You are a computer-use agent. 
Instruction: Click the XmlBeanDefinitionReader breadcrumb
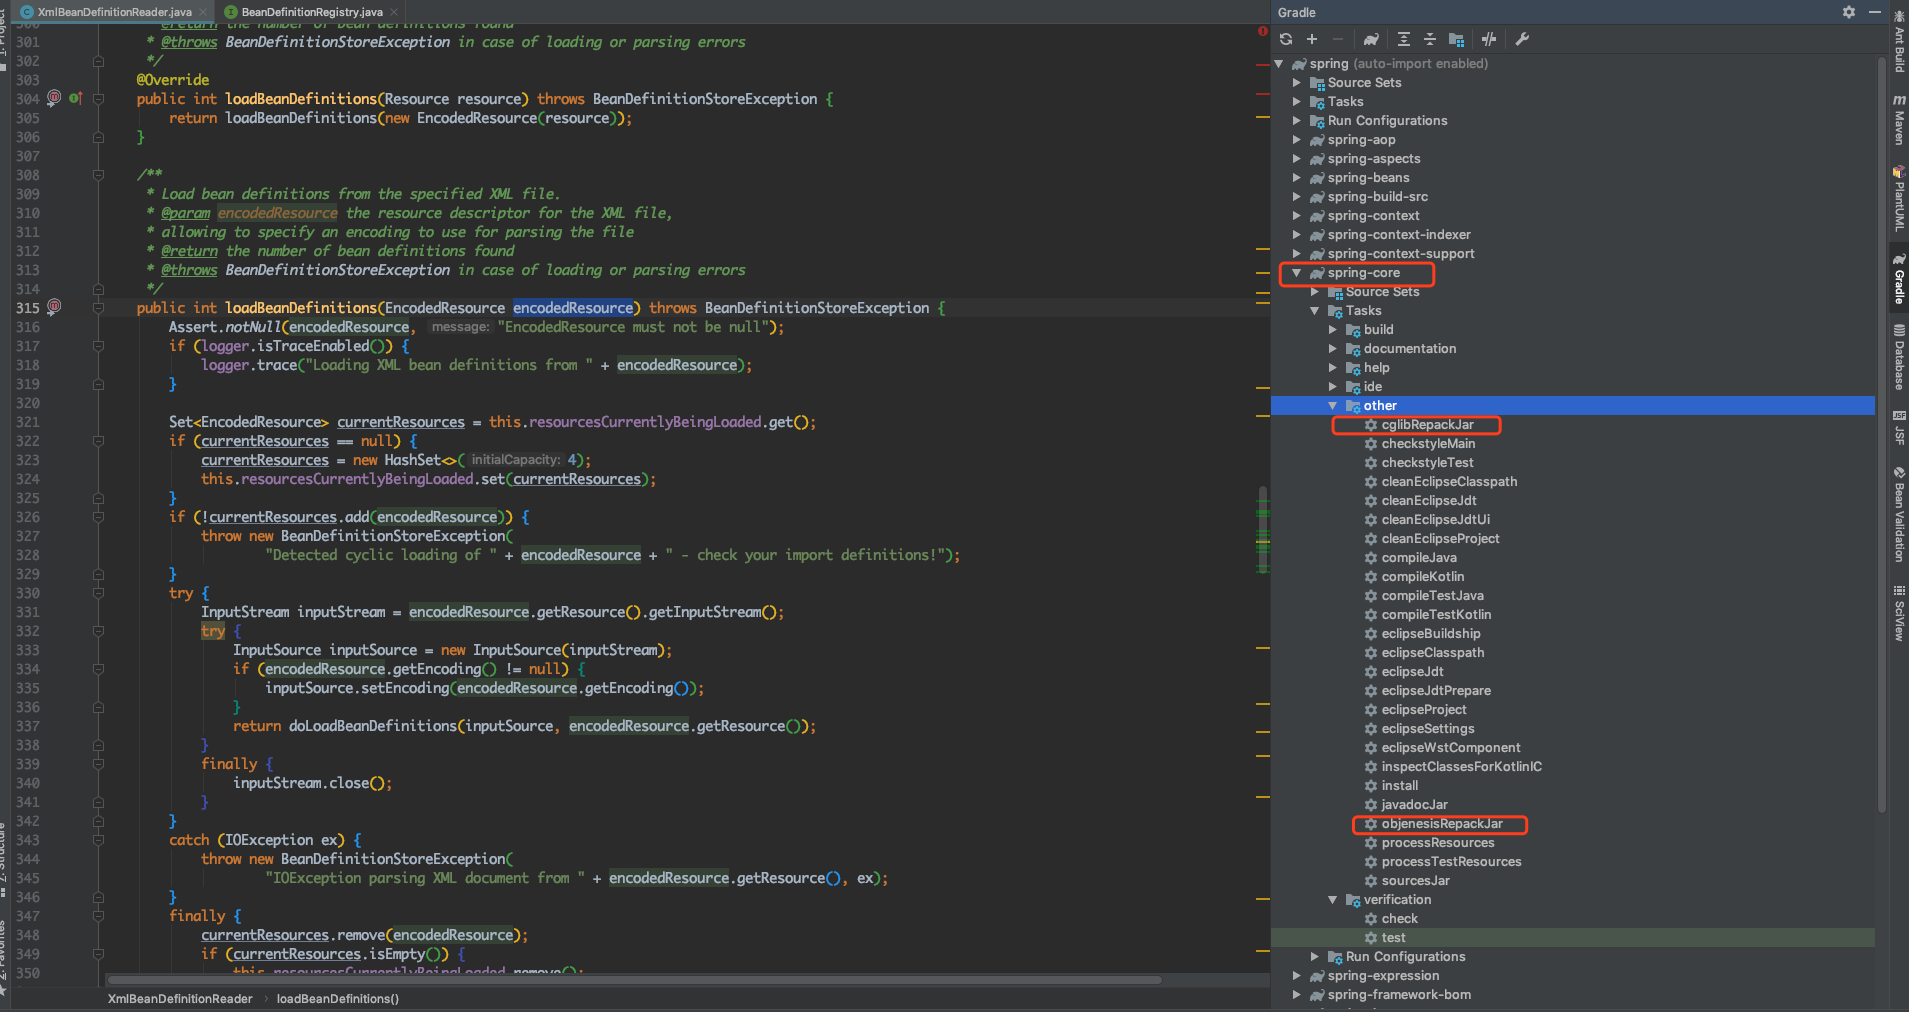tap(180, 999)
